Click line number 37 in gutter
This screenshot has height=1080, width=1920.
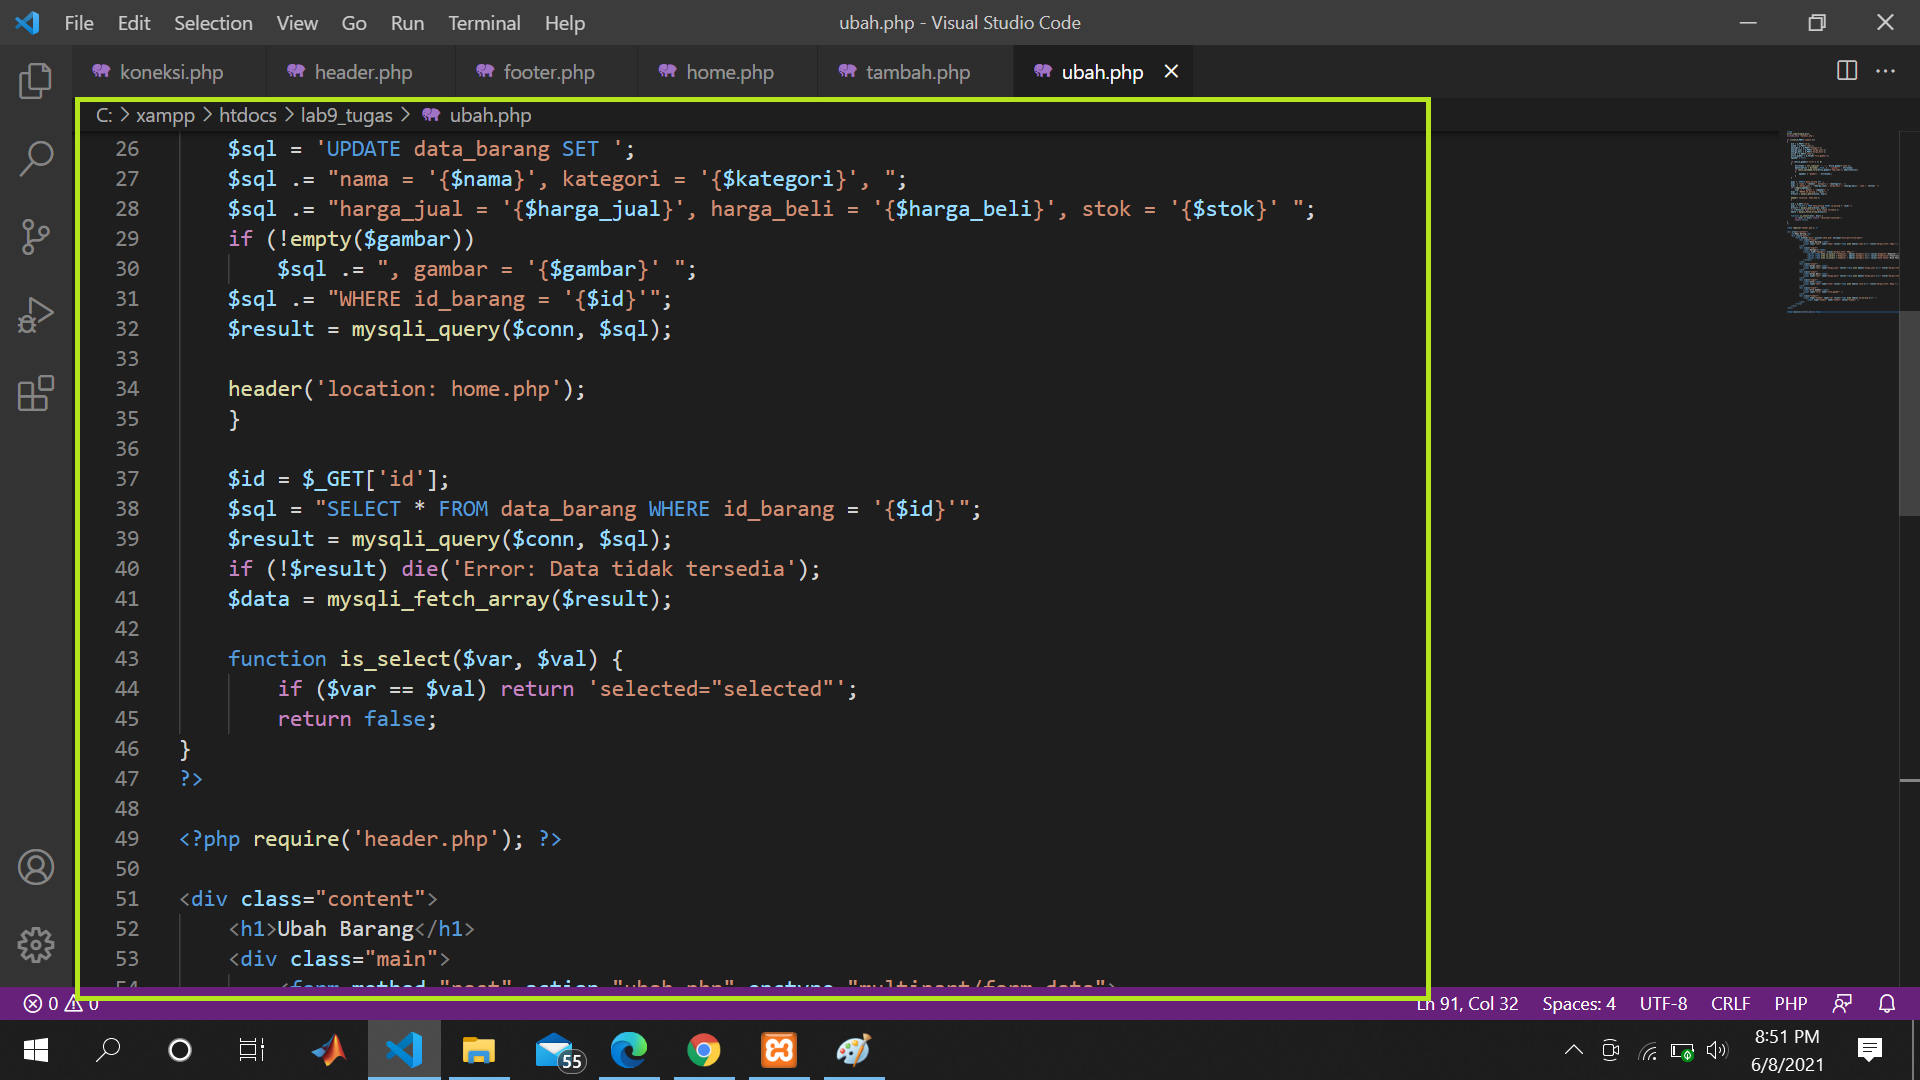pyautogui.click(x=127, y=479)
